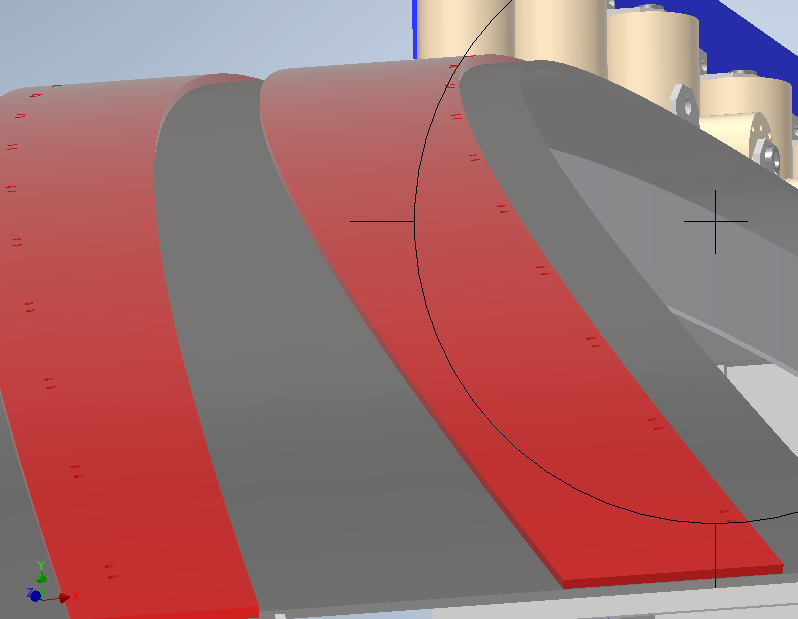798x619 pixels.
Task: Click the red X axis arrow in the triad
Action: click(x=65, y=598)
